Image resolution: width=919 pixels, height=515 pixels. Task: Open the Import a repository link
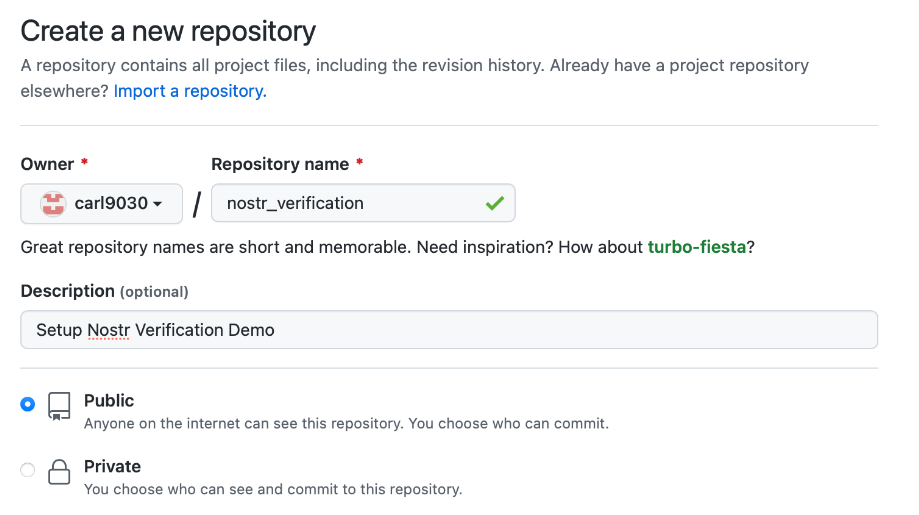190,91
